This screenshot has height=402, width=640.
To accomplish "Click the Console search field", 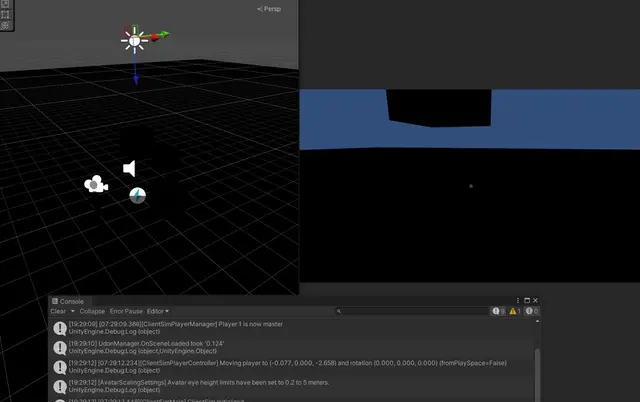I will tap(410, 312).
